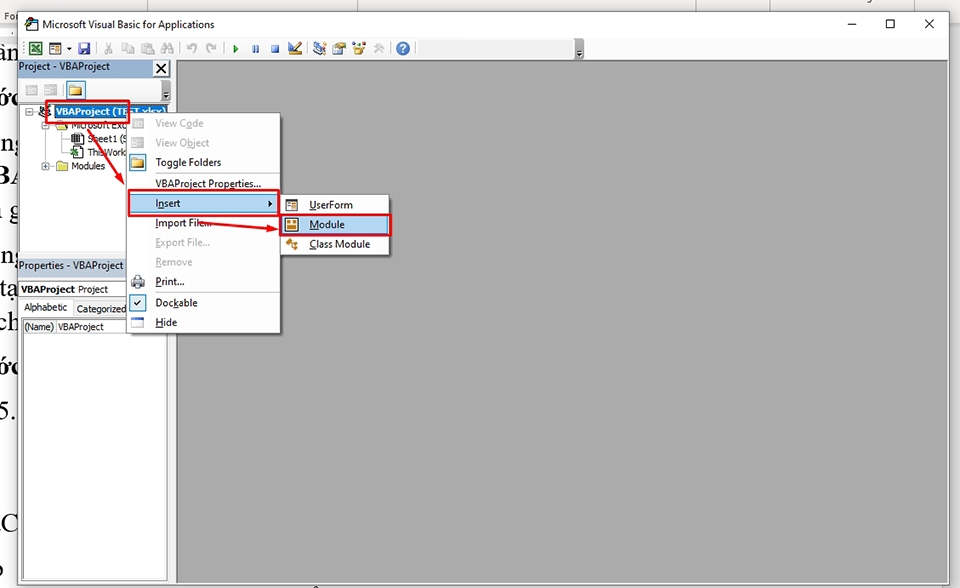Insert a Module from the submenu

[x=335, y=224]
